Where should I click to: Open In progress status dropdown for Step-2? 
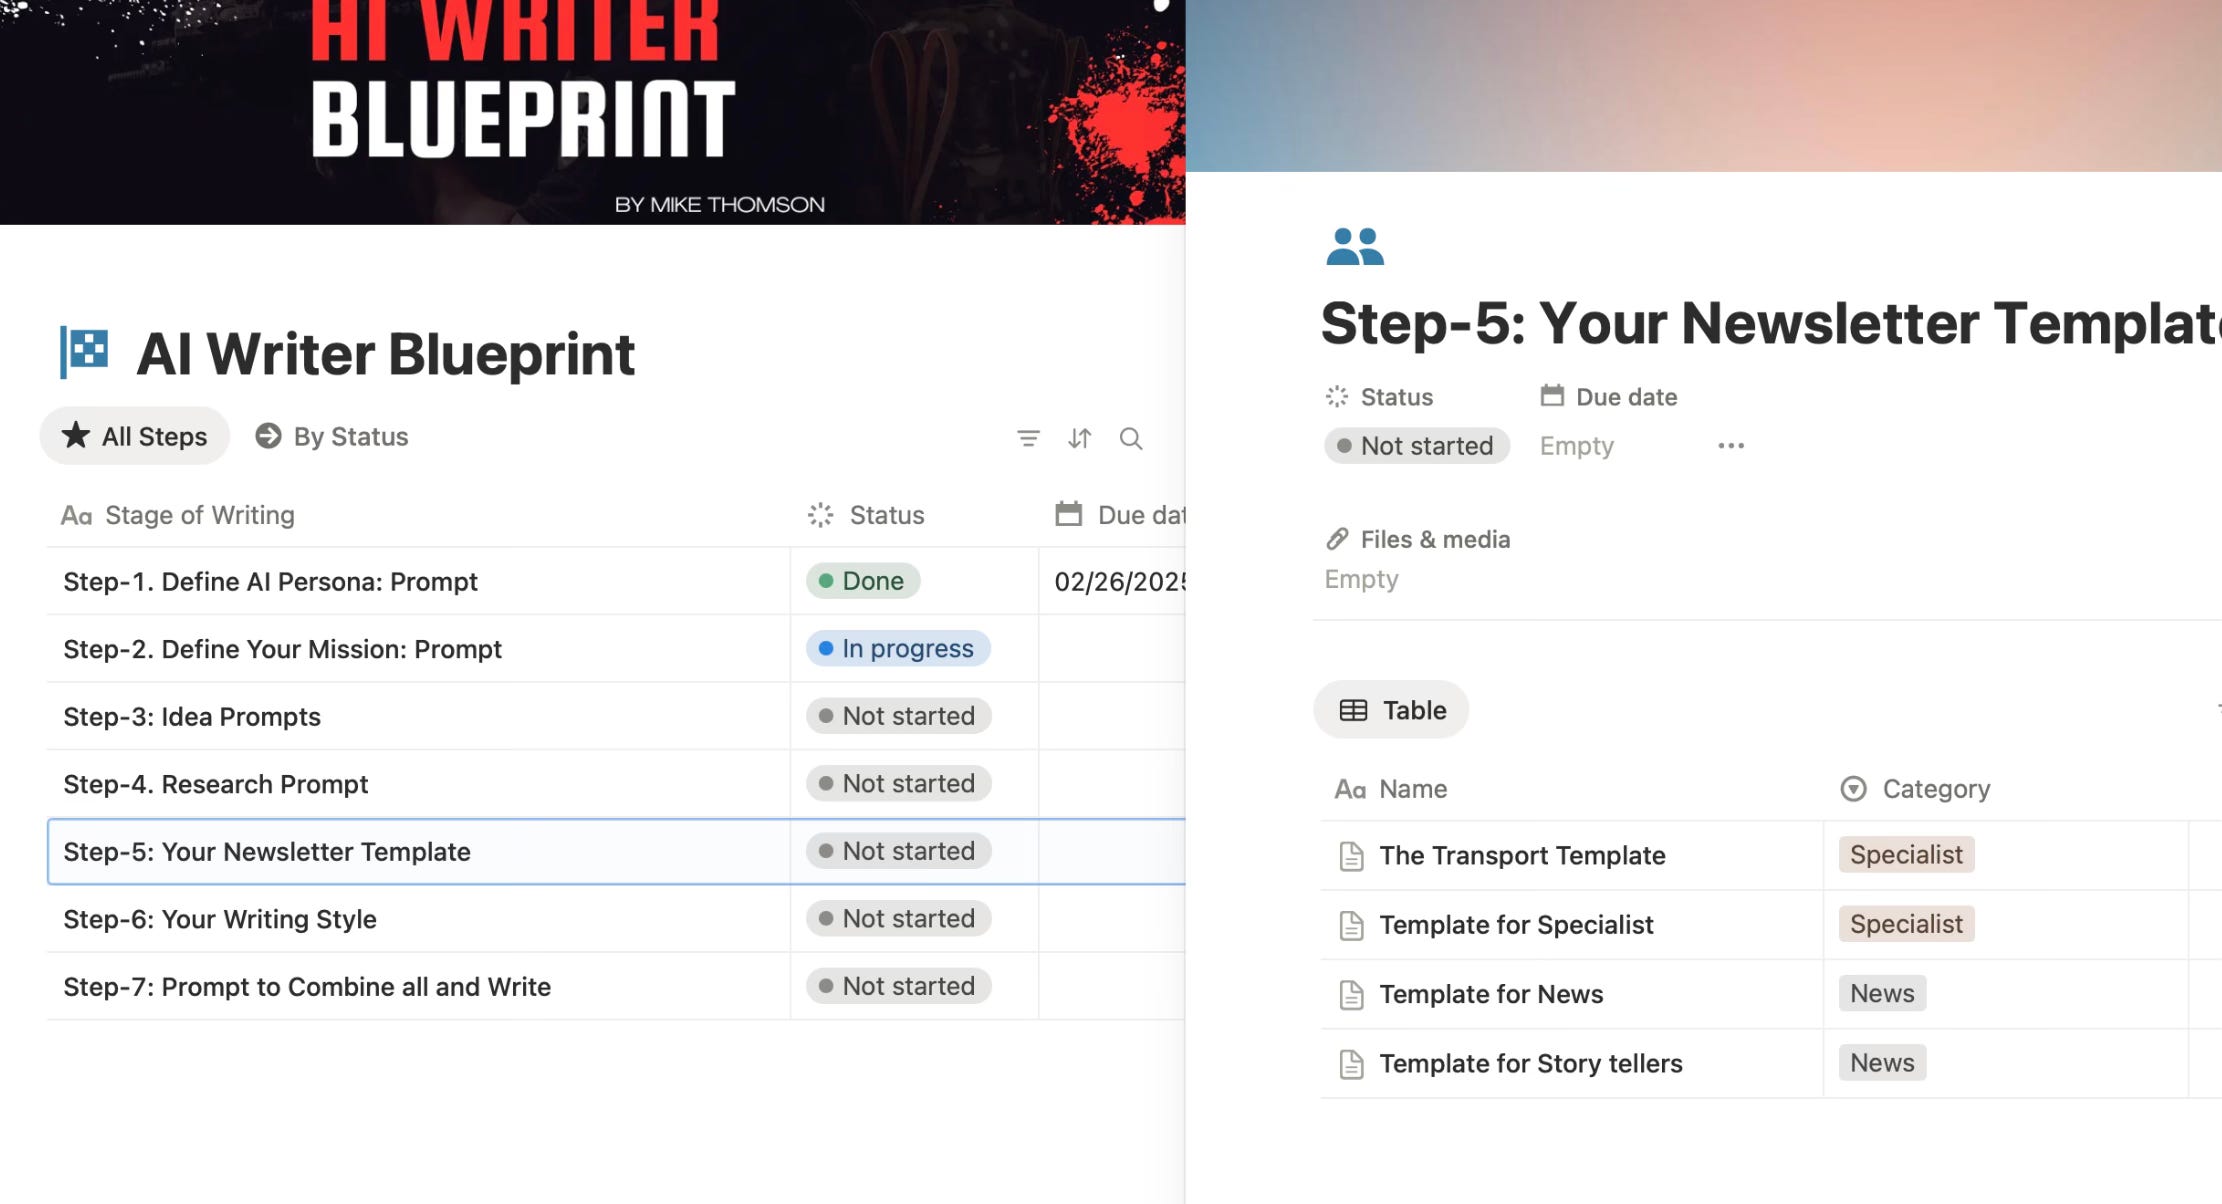click(897, 649)
